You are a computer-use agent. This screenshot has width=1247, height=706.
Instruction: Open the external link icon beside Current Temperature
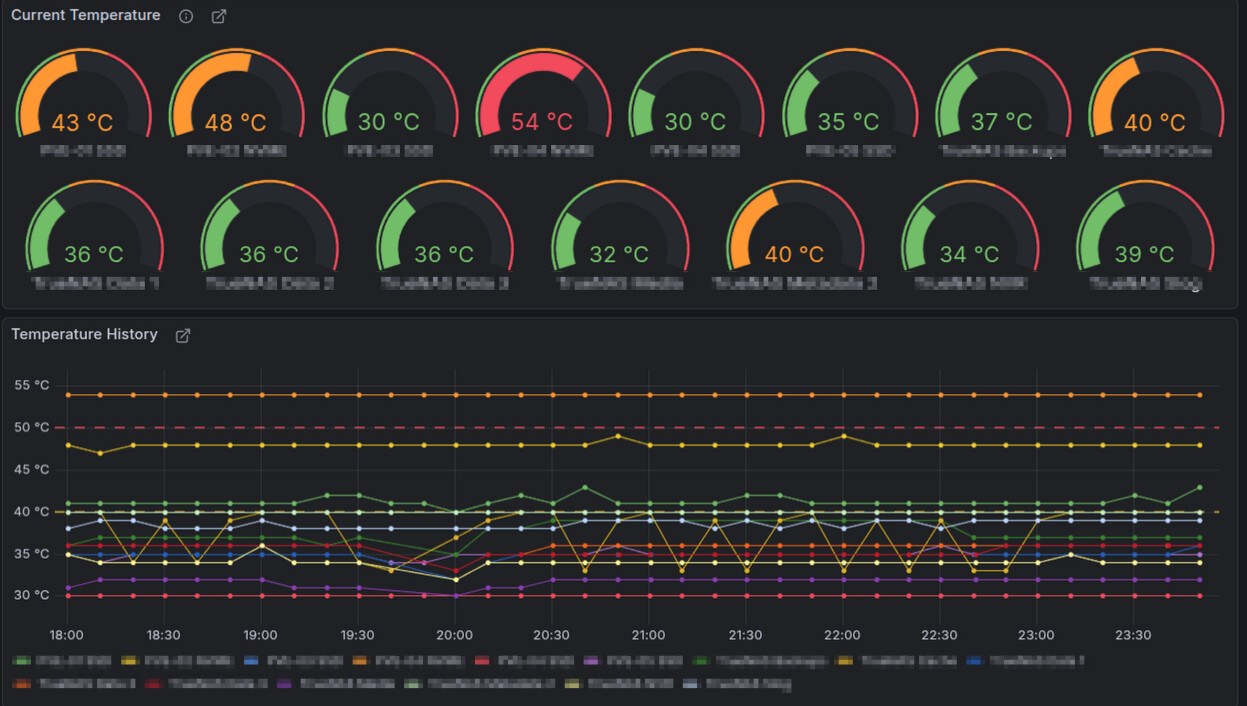[x=219, y=16]
